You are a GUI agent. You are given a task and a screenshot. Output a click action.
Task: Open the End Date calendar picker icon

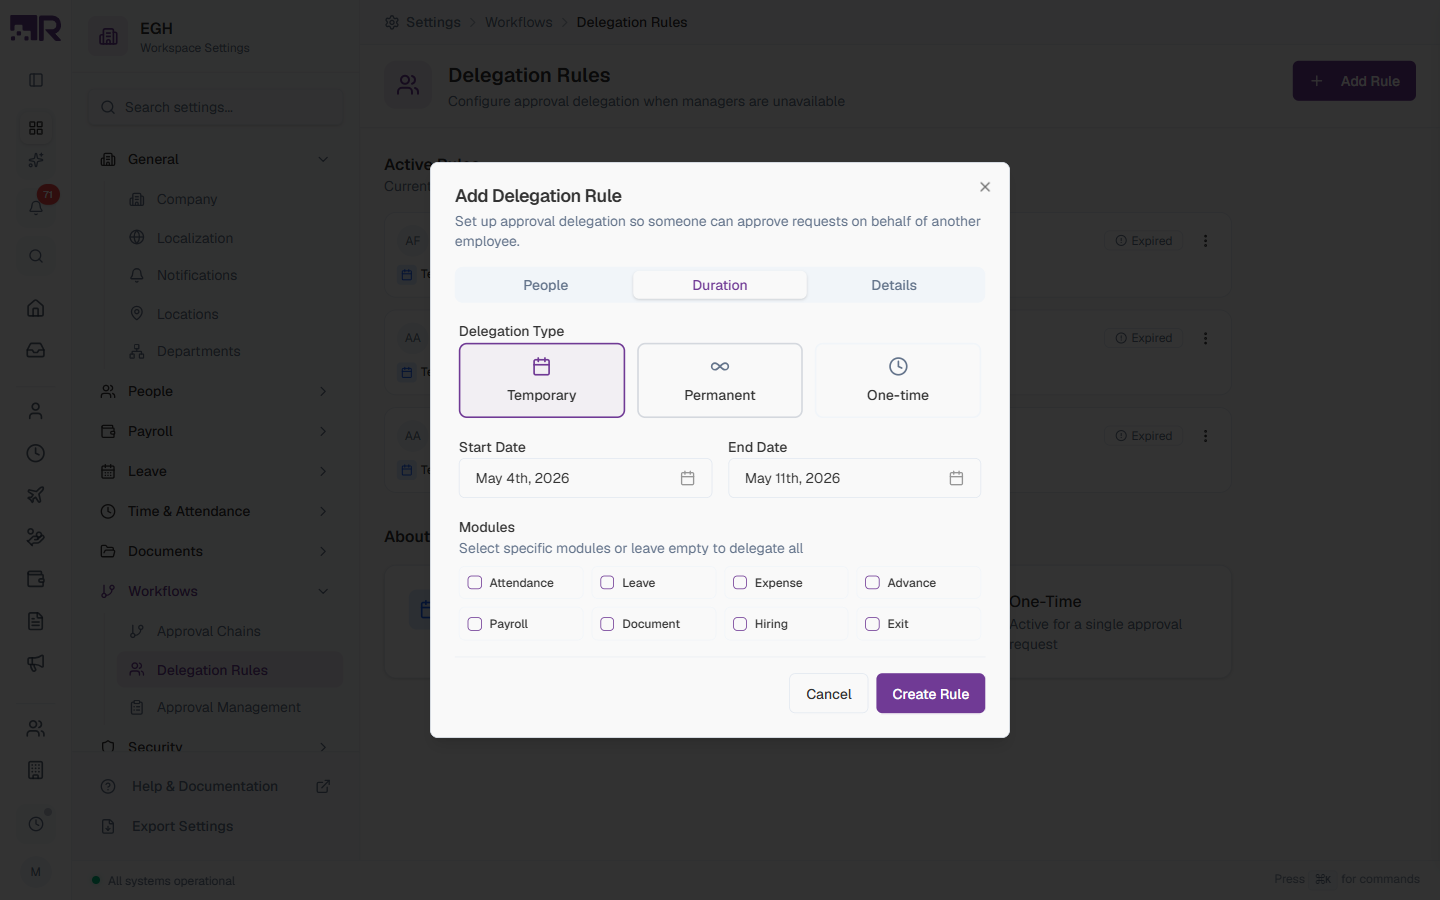[x=956, y=478]
